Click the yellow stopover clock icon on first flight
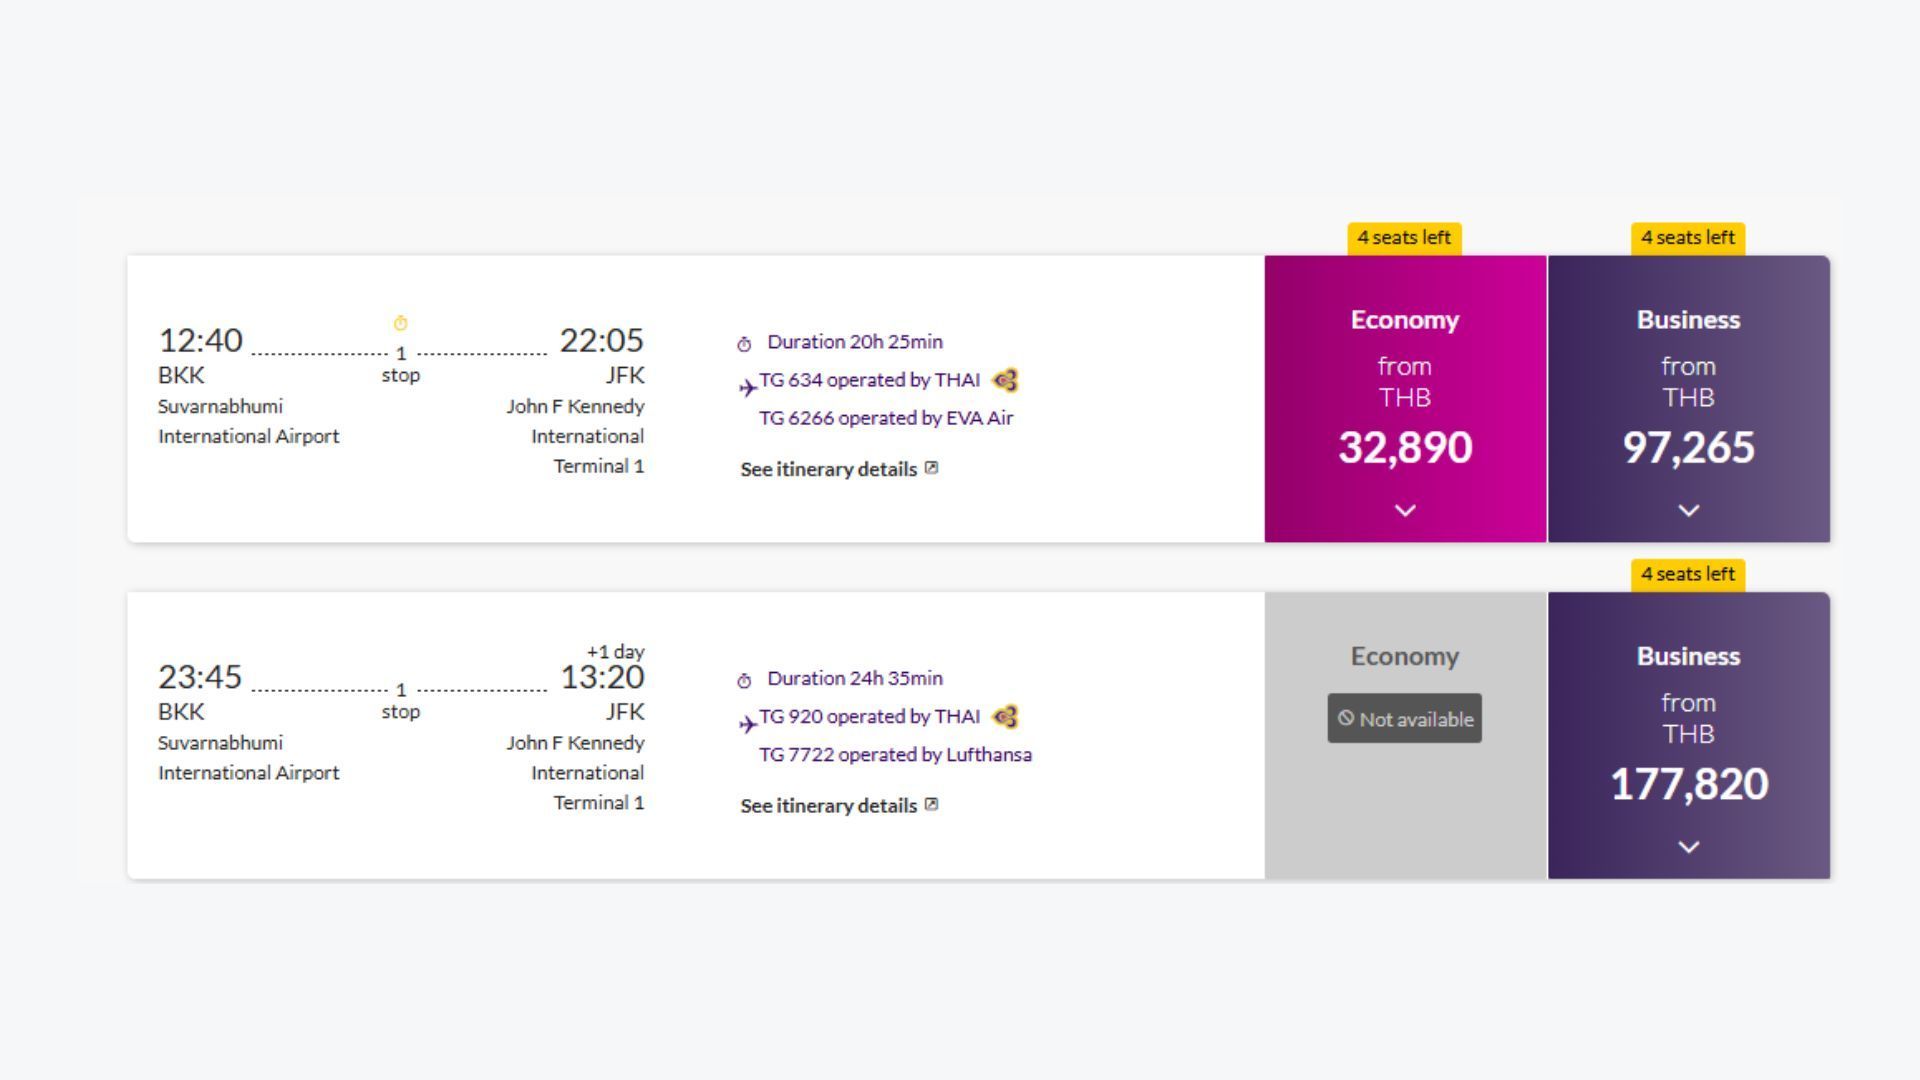Screen dimensions: 1920x1080 pos(400,323)
